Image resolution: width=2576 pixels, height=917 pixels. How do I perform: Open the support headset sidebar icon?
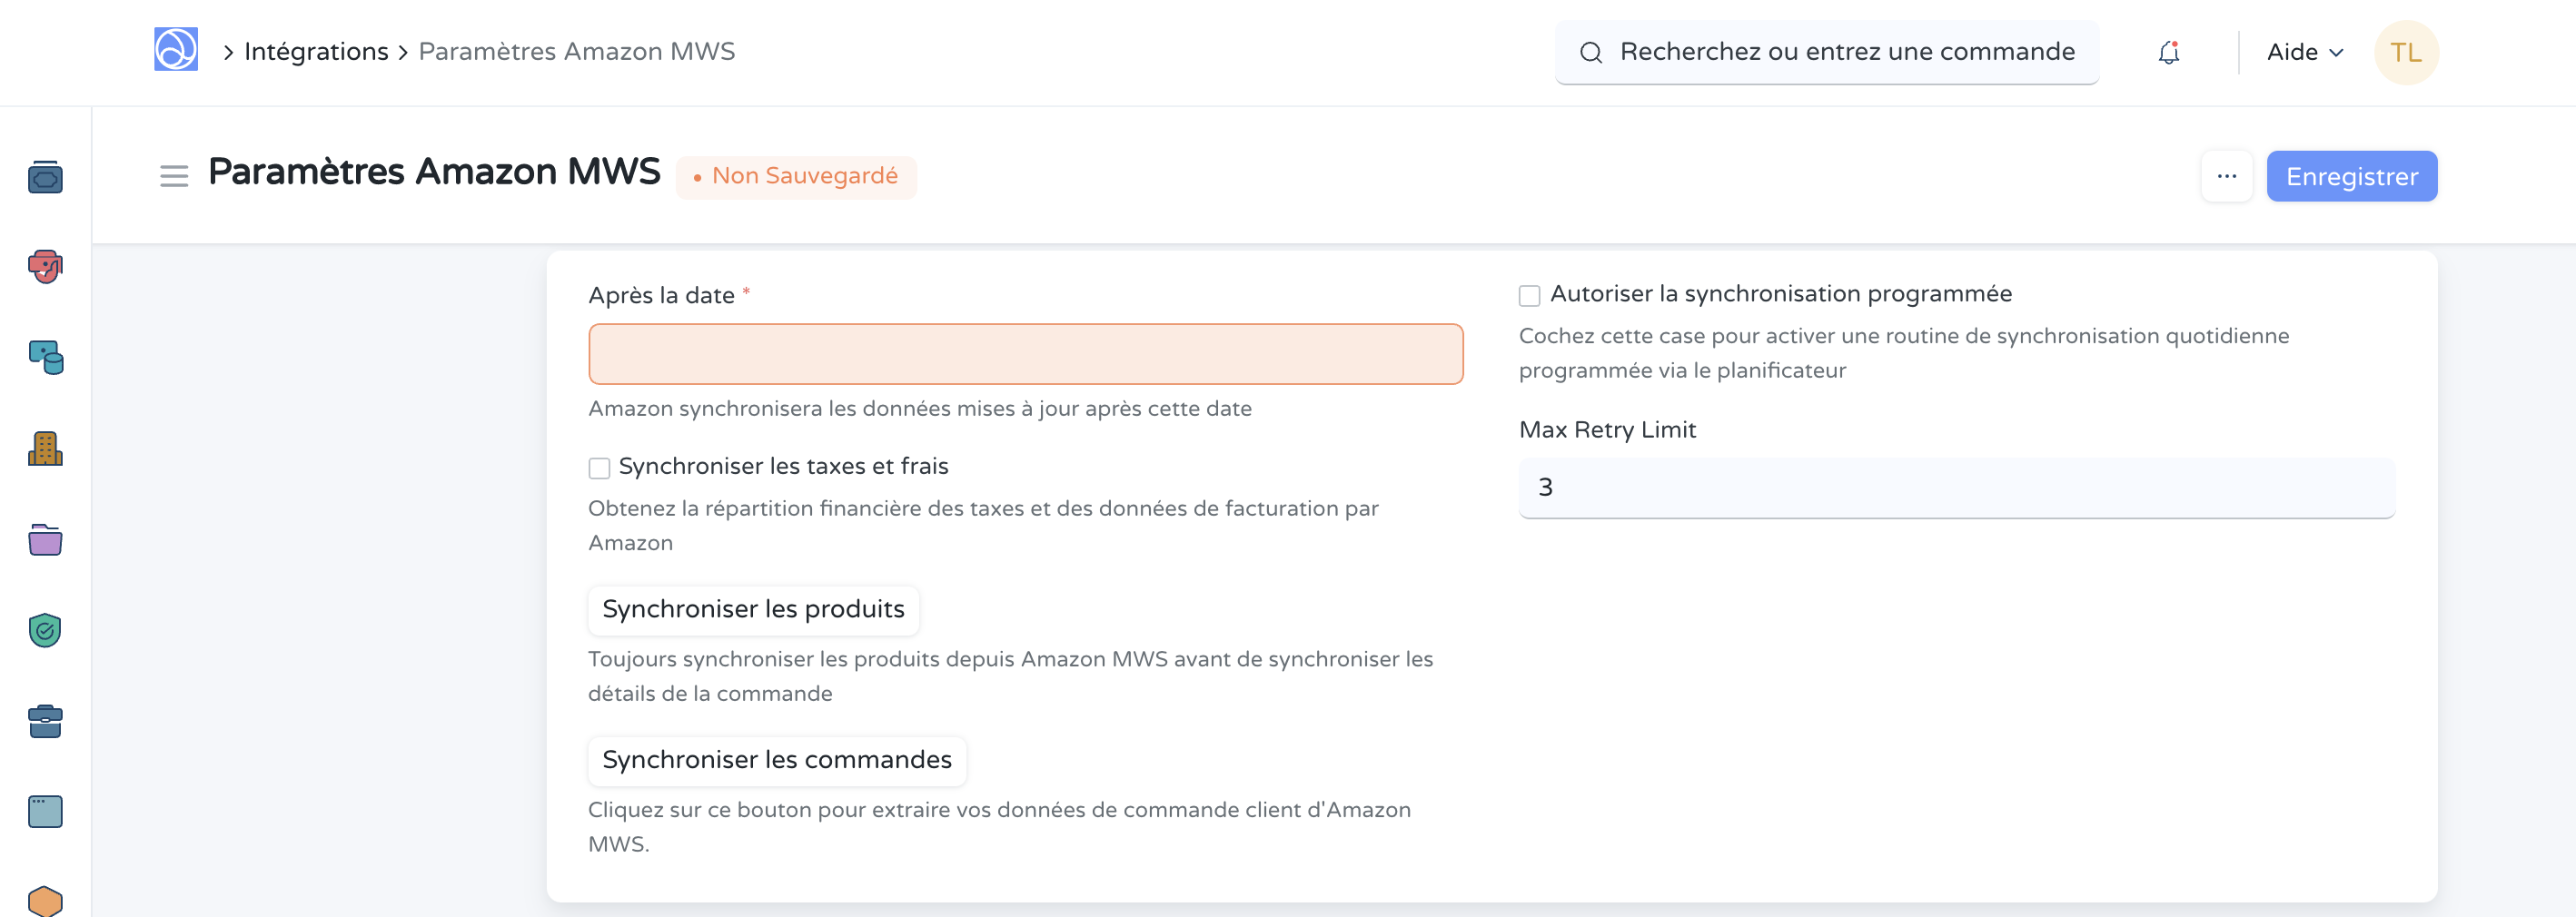(45, 267)
